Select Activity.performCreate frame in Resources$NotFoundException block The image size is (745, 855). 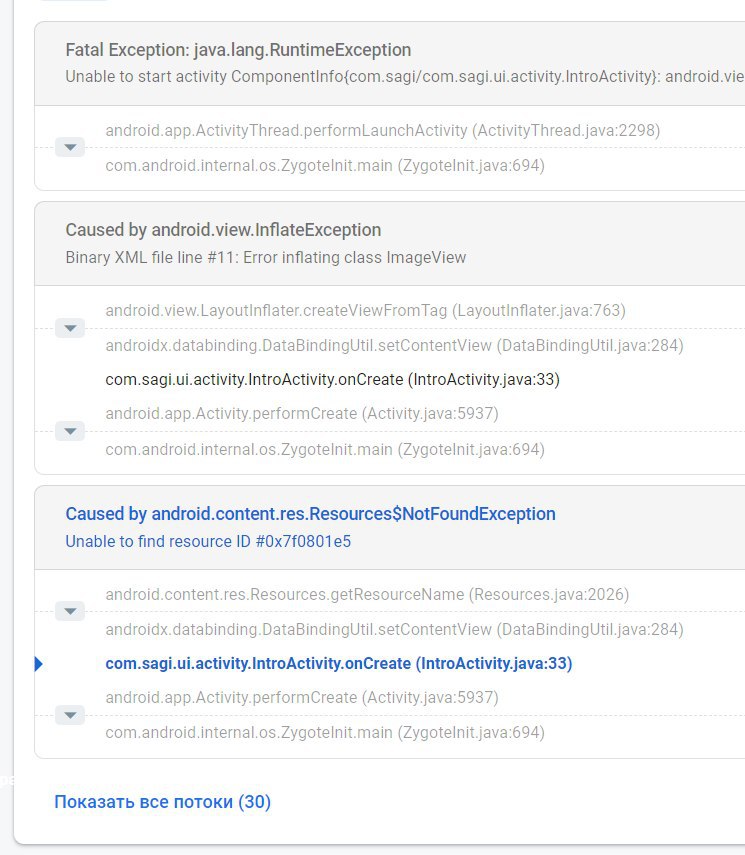(302, 697)
